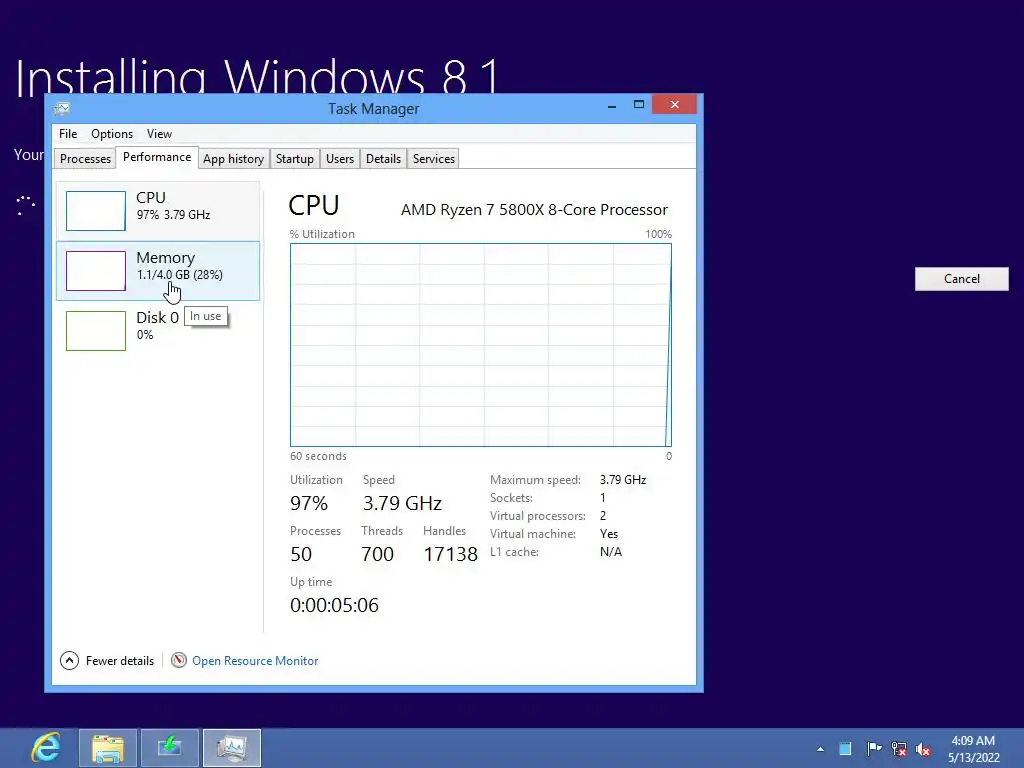Select the Disk 0 performance entry

158,330
